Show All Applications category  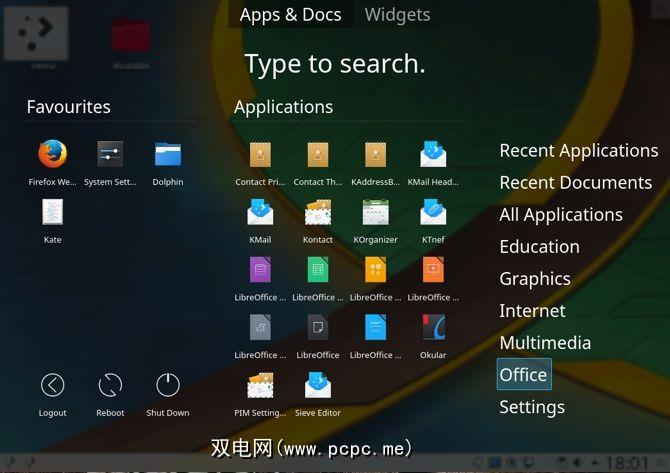[x=561, y=215]
